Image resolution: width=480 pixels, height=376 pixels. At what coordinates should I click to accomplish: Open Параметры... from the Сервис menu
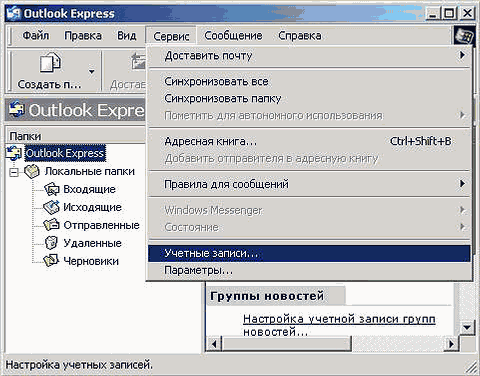(309, 270)
